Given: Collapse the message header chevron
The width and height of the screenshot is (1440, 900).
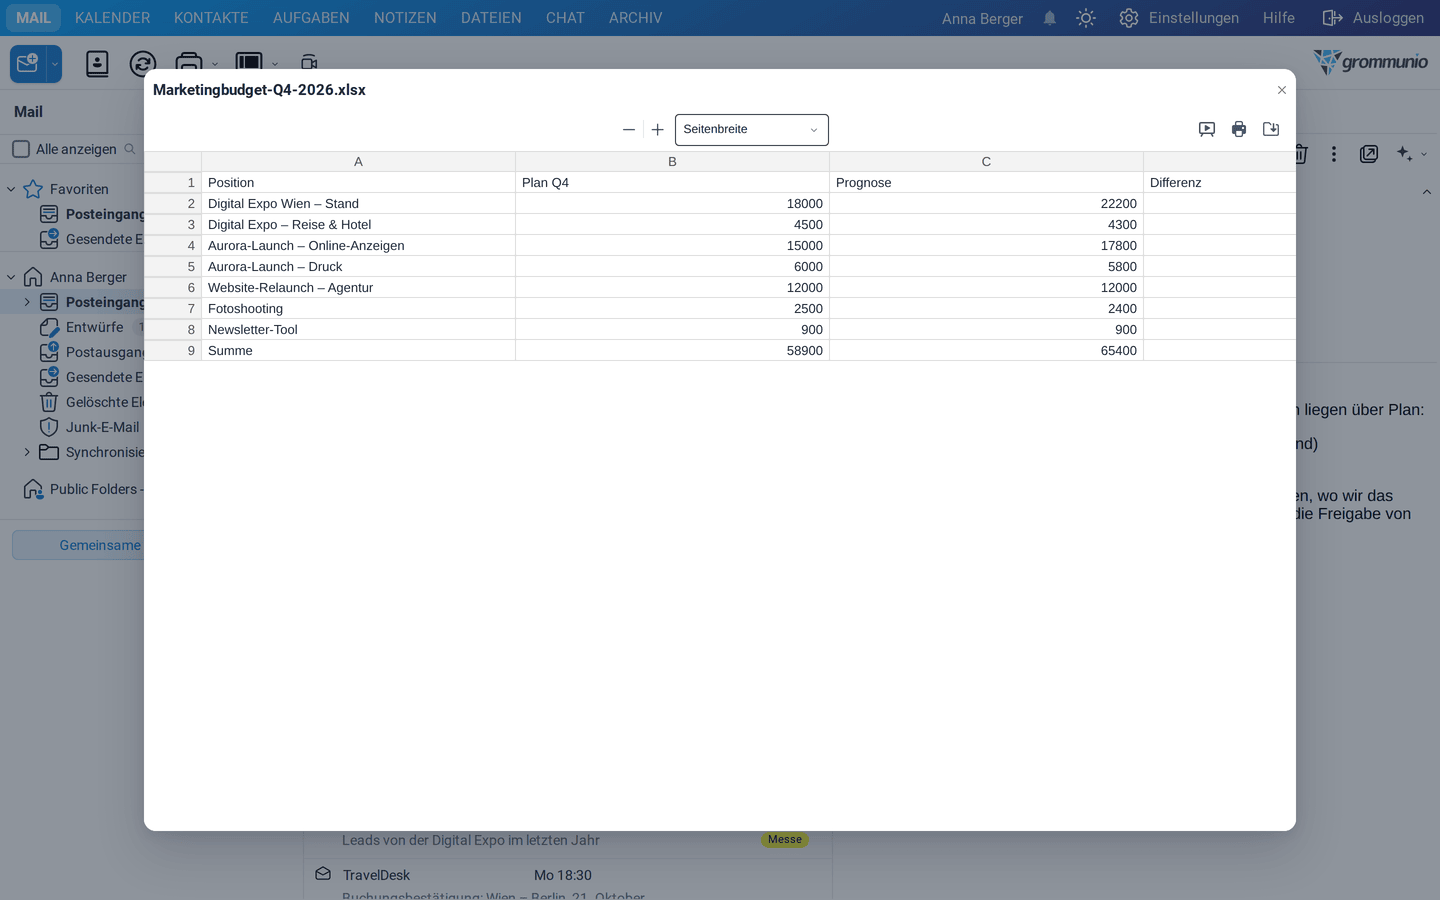Looking at the screenshot, I should click(1427, 192).
